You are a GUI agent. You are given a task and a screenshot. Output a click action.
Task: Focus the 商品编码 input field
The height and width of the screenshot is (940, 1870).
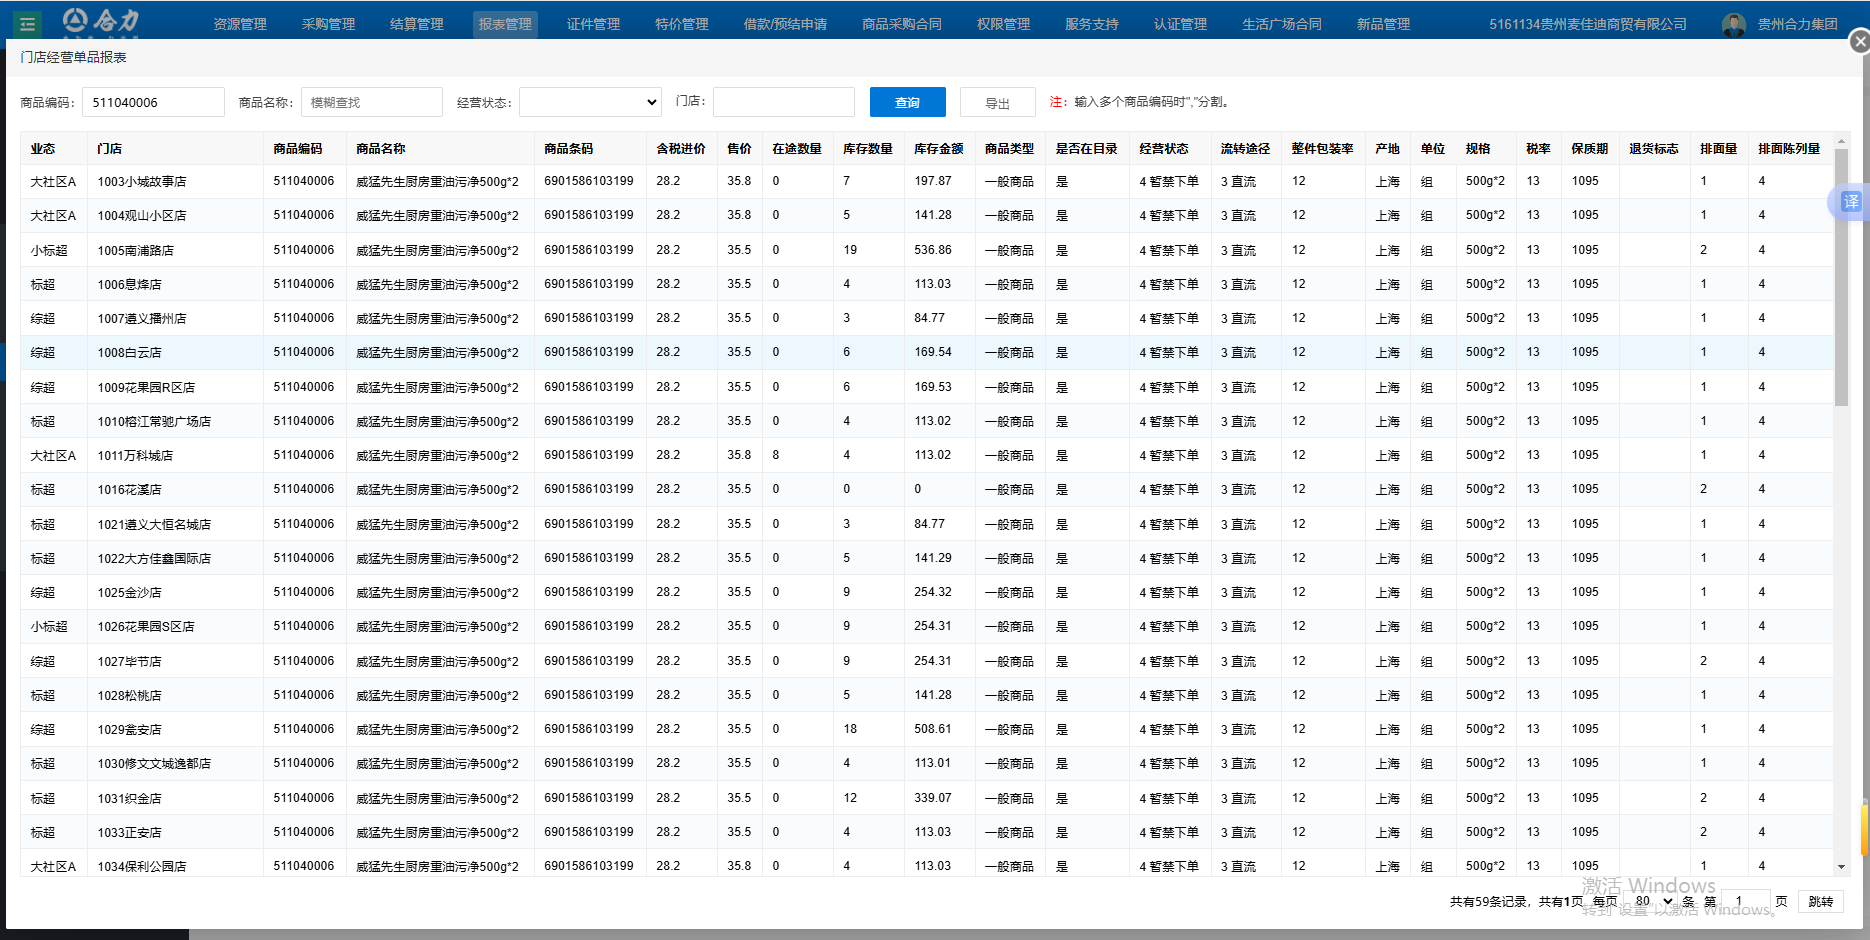(x=153, y=102)
